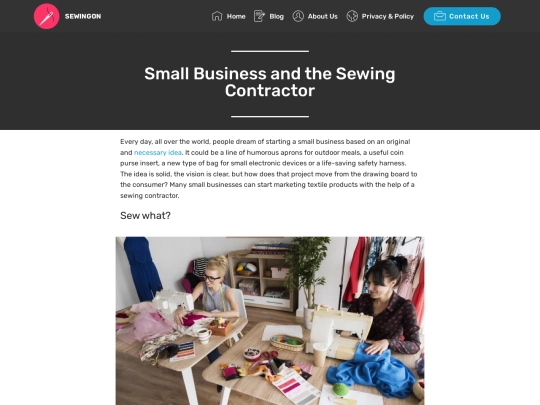Screen dimensions: 540x405
Task: Click the intro paragraph about sewing contractors
Action: (x=269, y=168)
